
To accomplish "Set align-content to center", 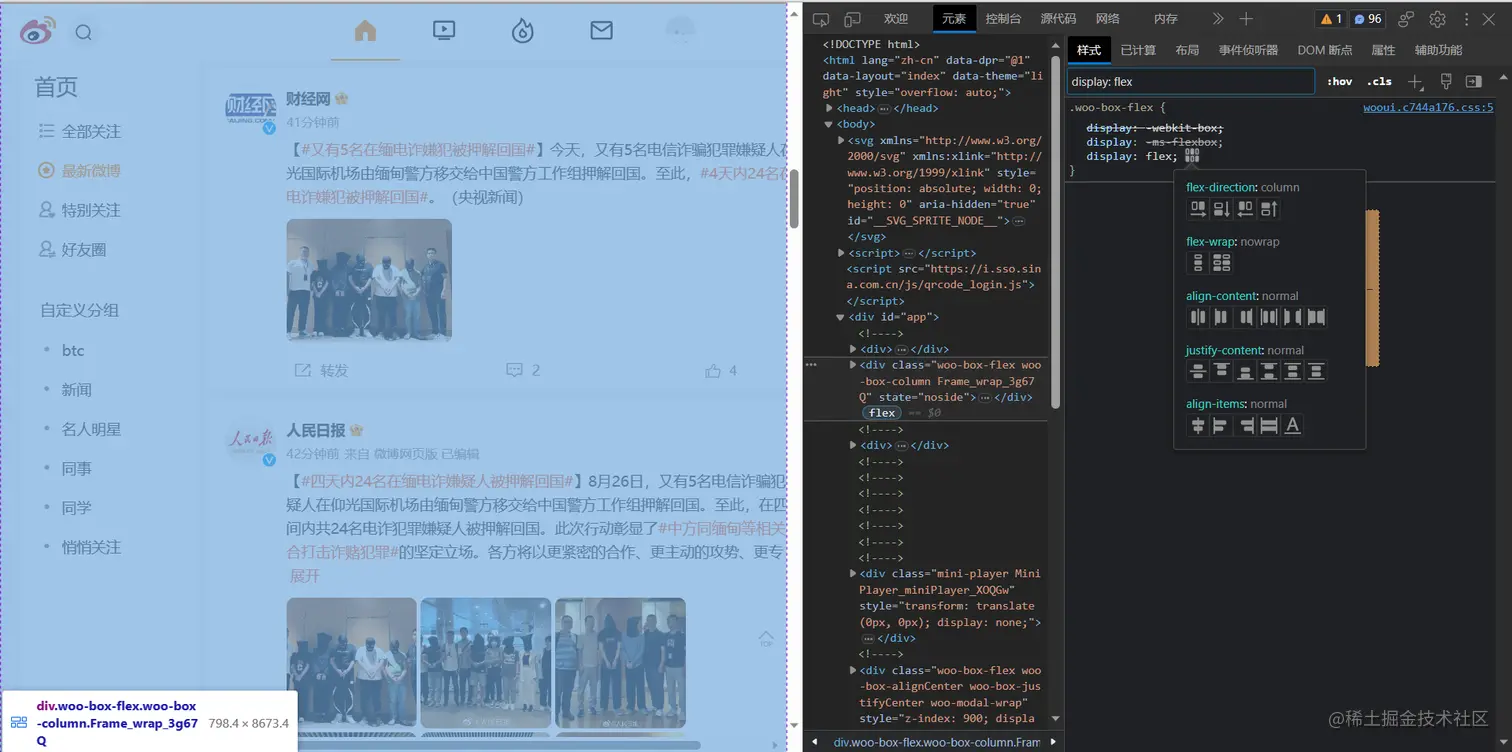I will (1198, 317).
